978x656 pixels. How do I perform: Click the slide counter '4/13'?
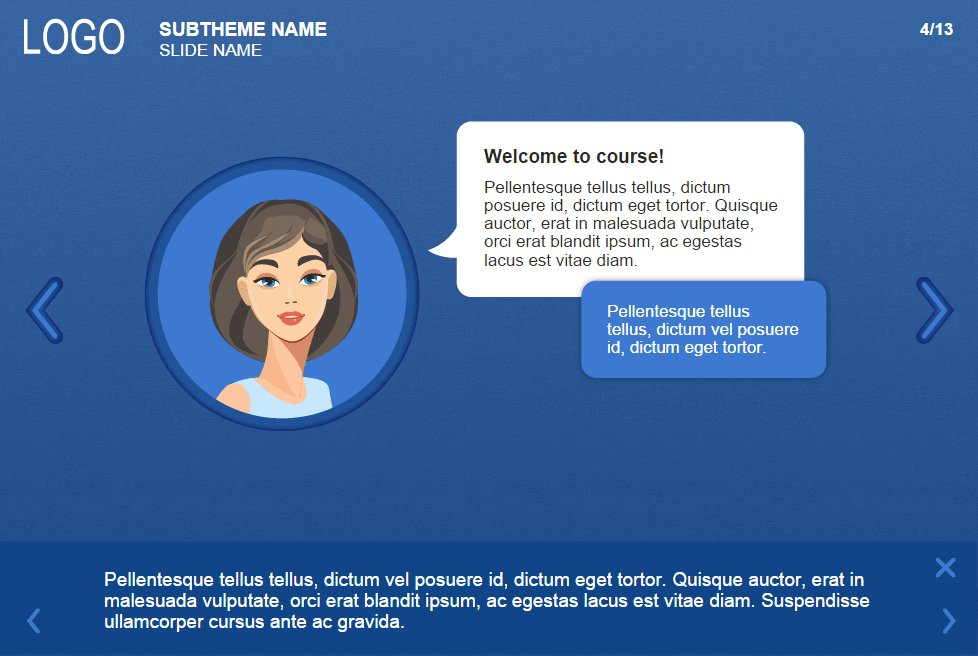coord(936,29)
